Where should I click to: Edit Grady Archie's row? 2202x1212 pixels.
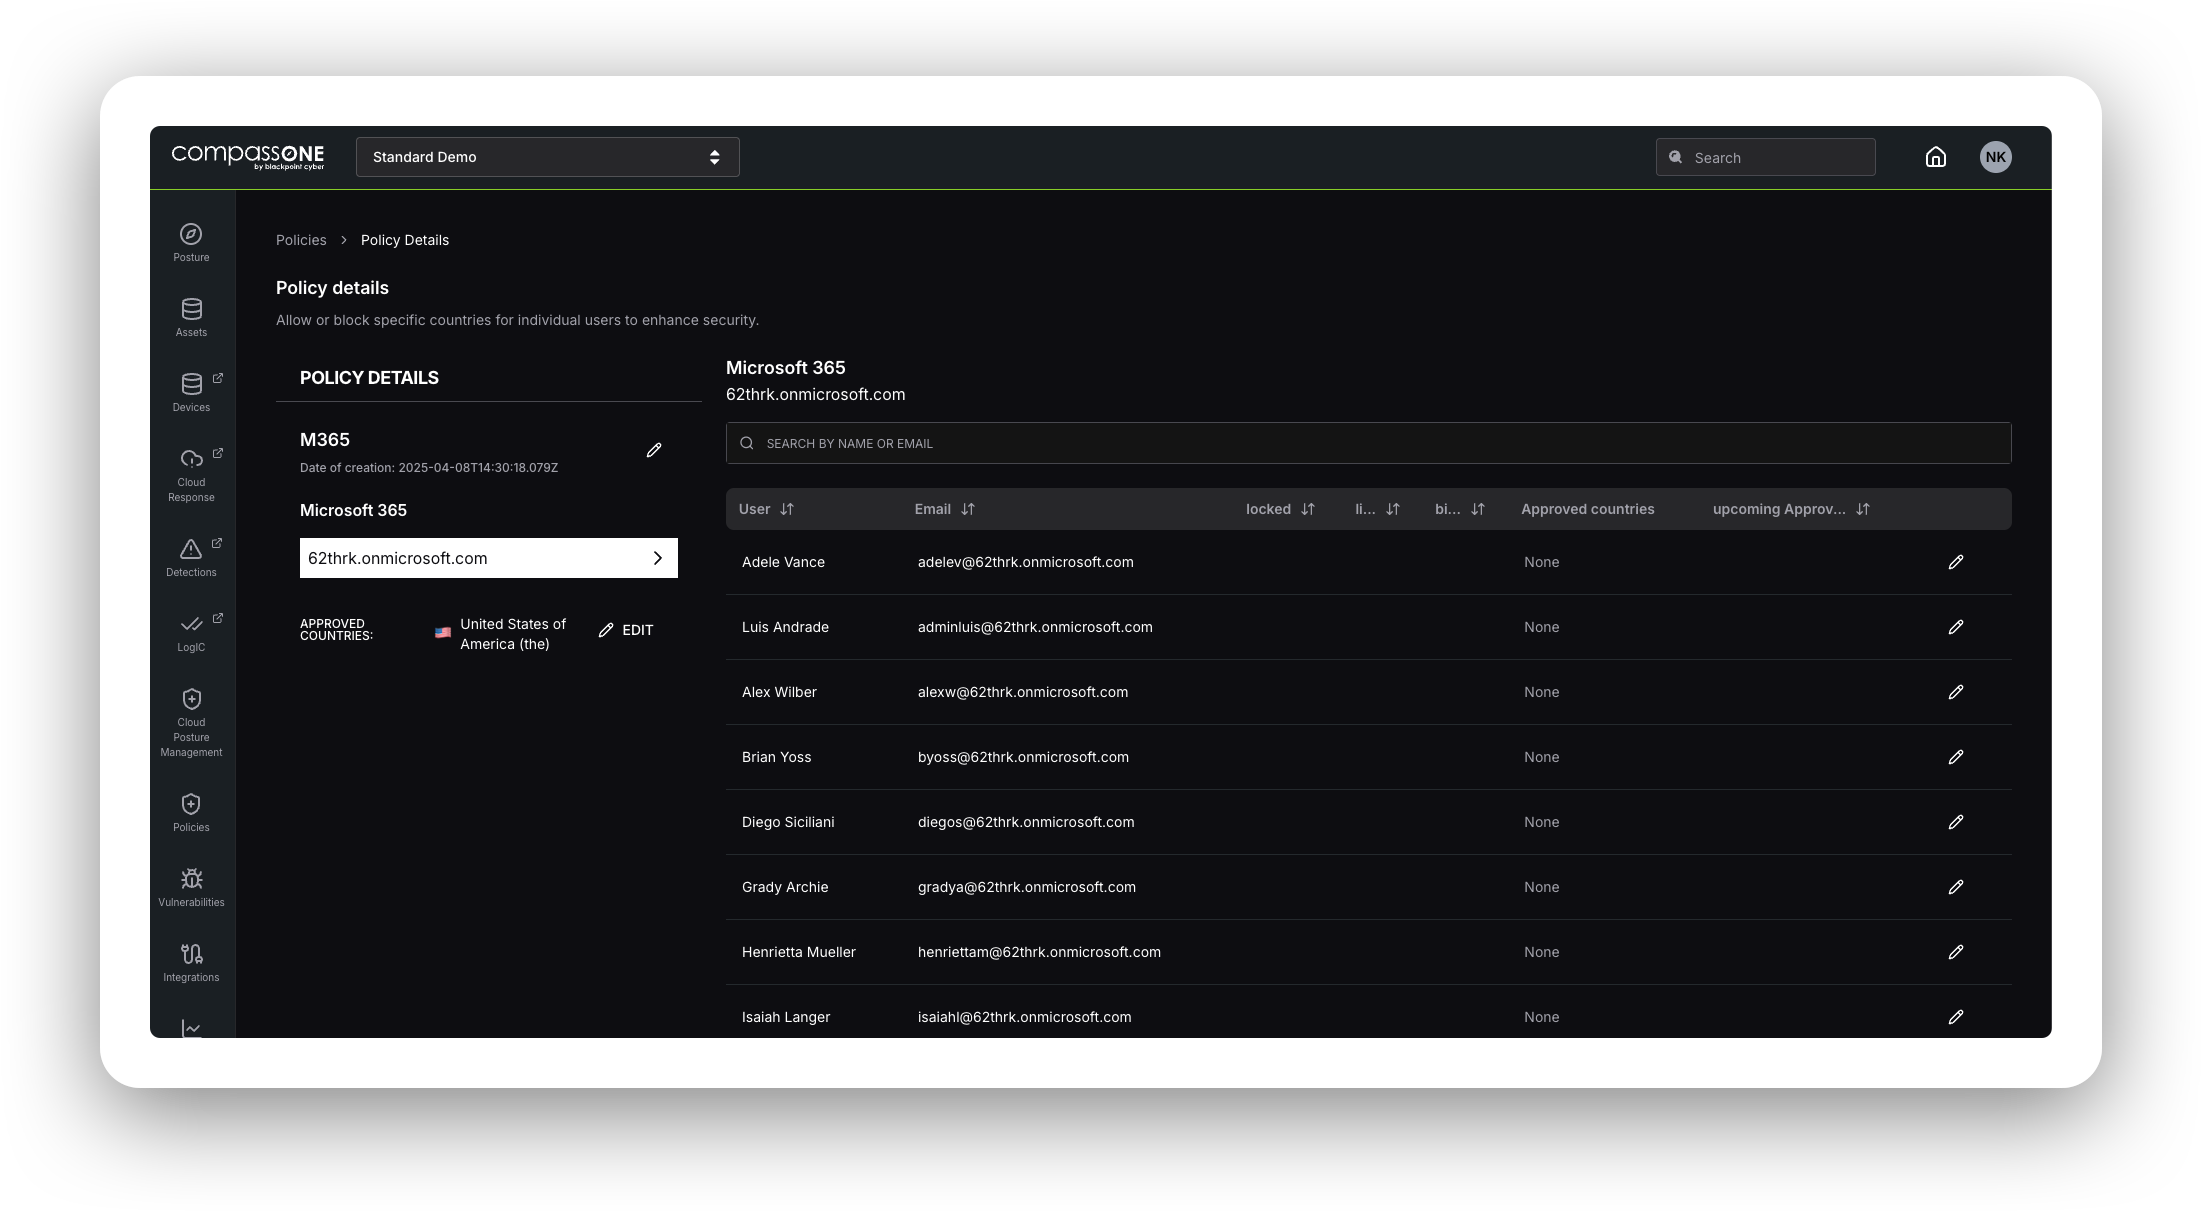click(x=1956, y=887)
